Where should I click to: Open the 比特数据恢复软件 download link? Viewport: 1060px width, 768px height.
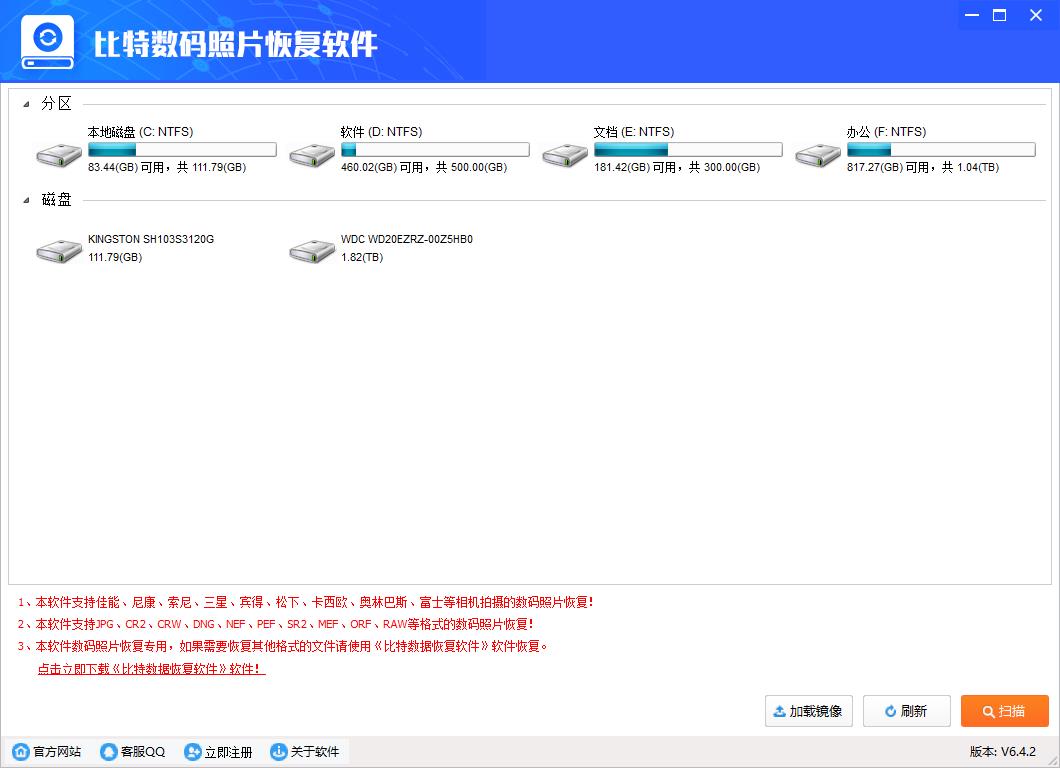coord(151,669)
